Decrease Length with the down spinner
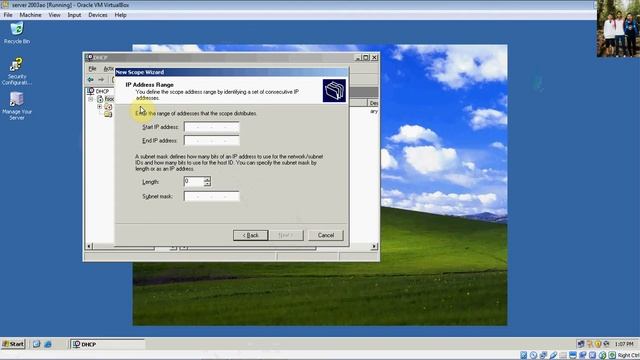This screenshot has width=640, height=360. pyautogui.click(x=207, y=184)
